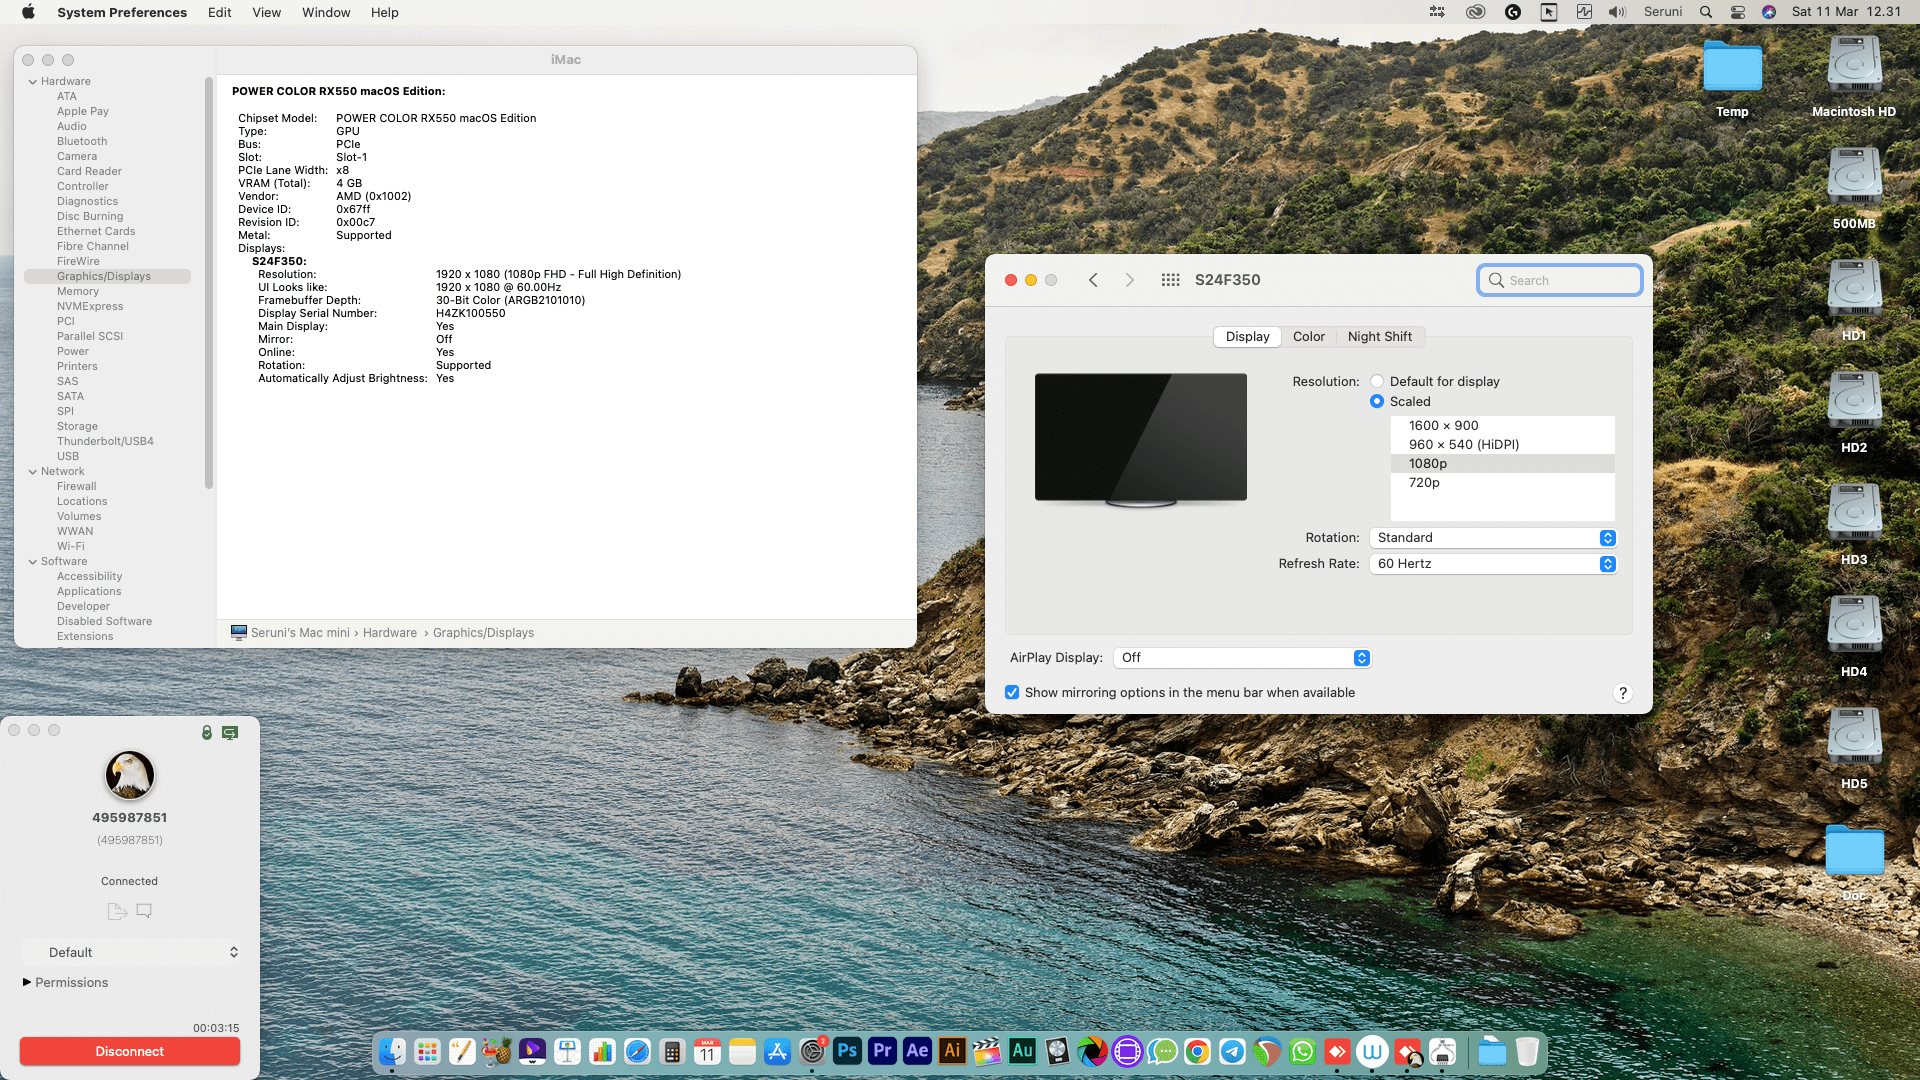1920x1080 pixels.
Task: Open the chat bubble icon under Connected
Action: point(144,911)
